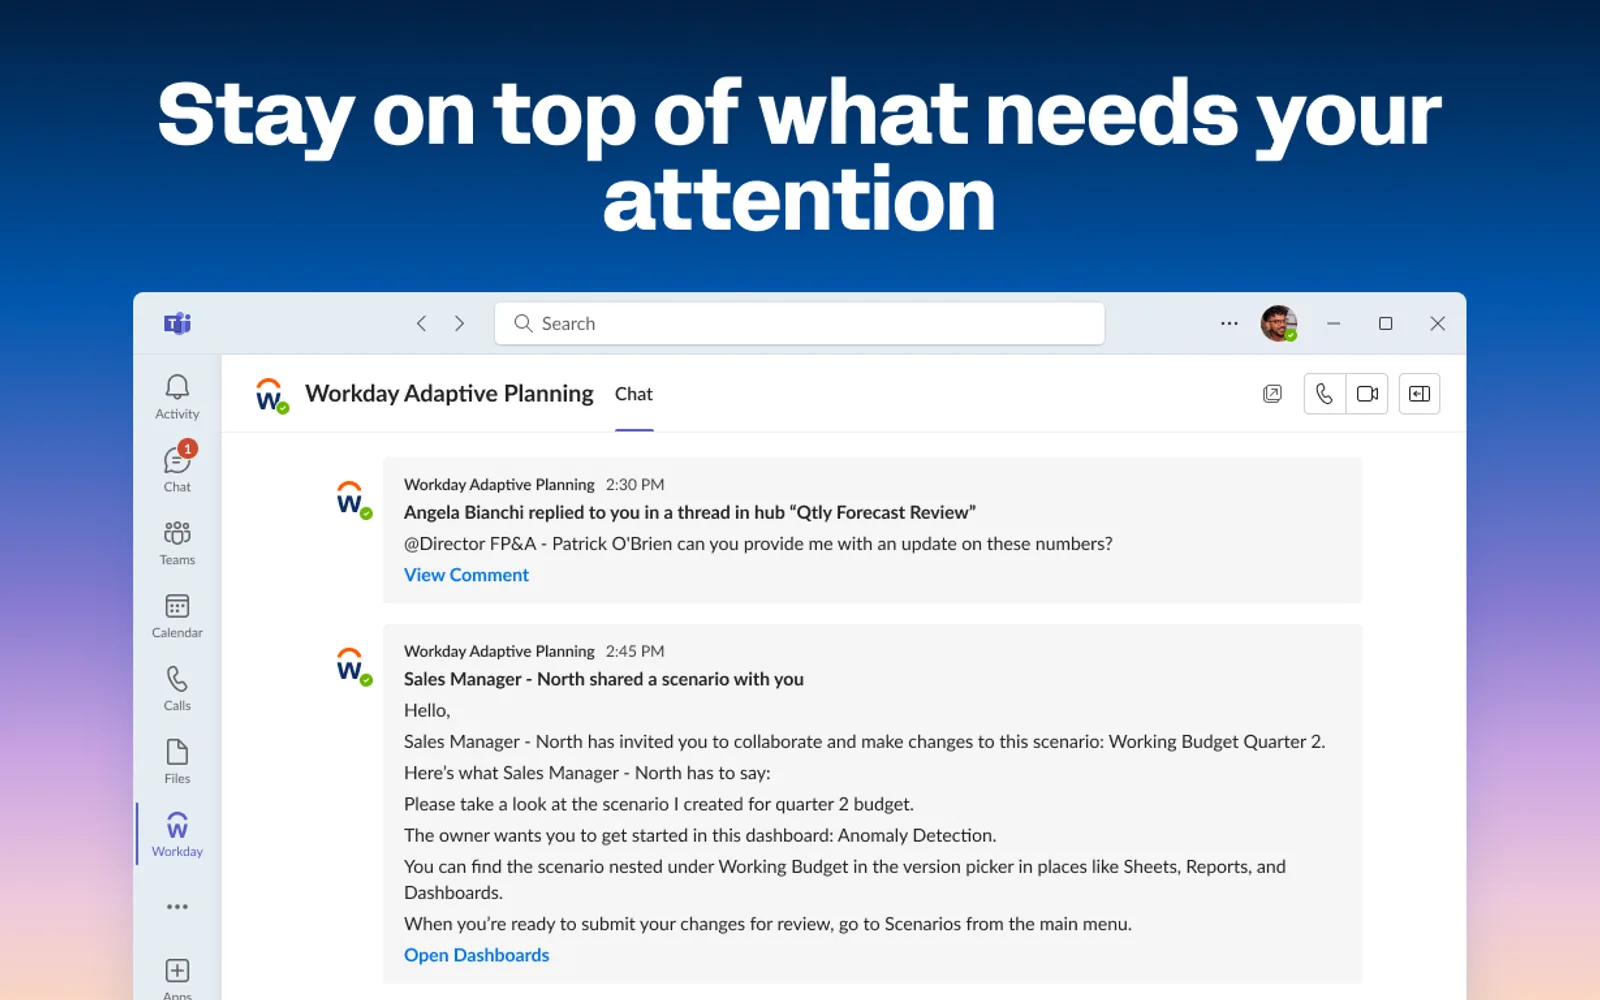Screen dimensions: 1600x1000
Task: Open Chat with unread badge
Action: [177, 468]
